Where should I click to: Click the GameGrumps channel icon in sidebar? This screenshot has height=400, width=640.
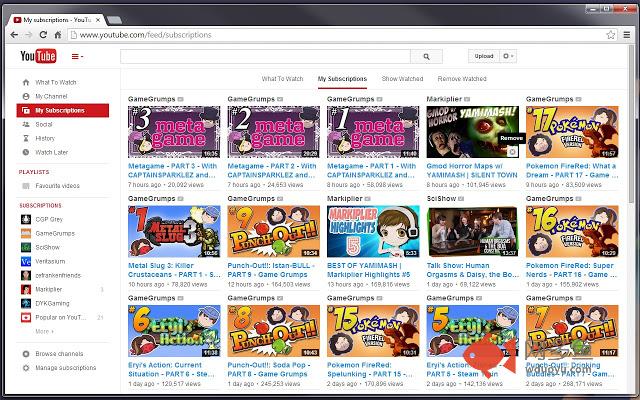coord(26,233)
